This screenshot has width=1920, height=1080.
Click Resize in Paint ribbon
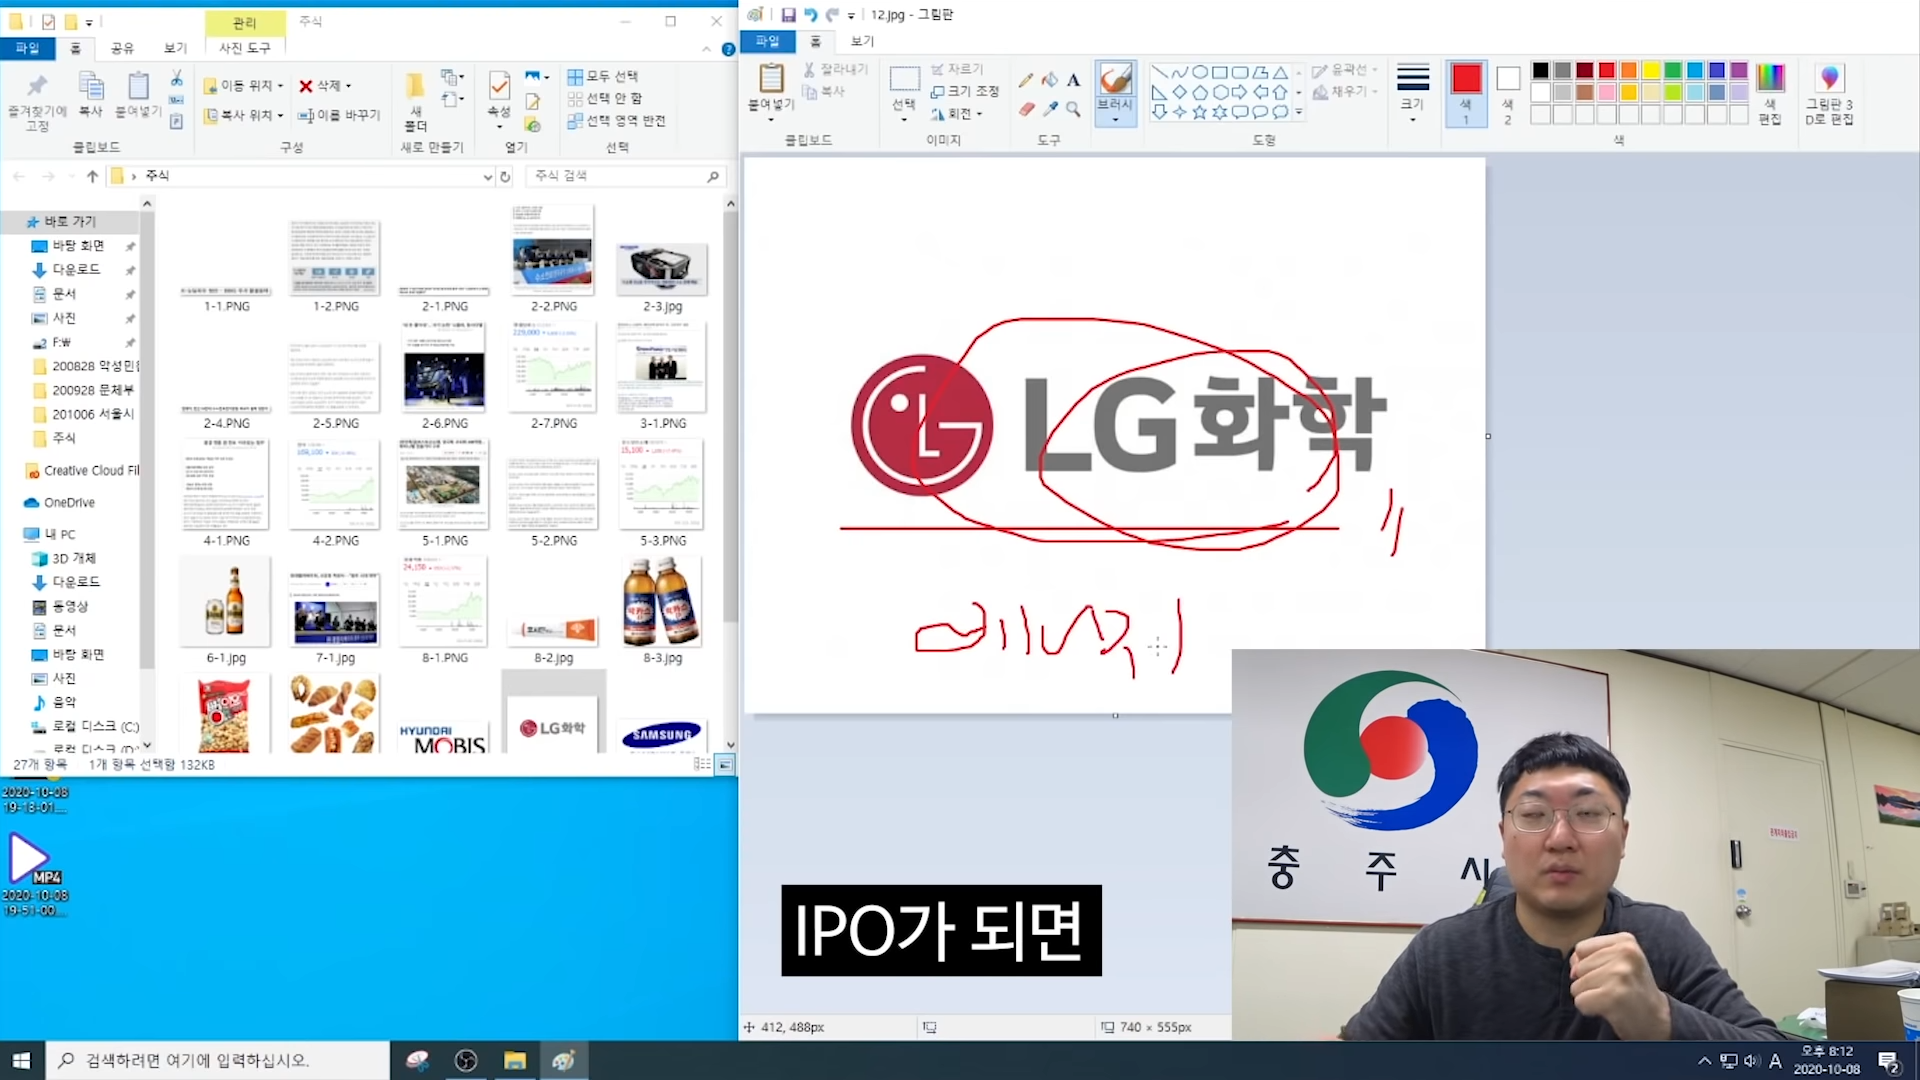point(964,91)
